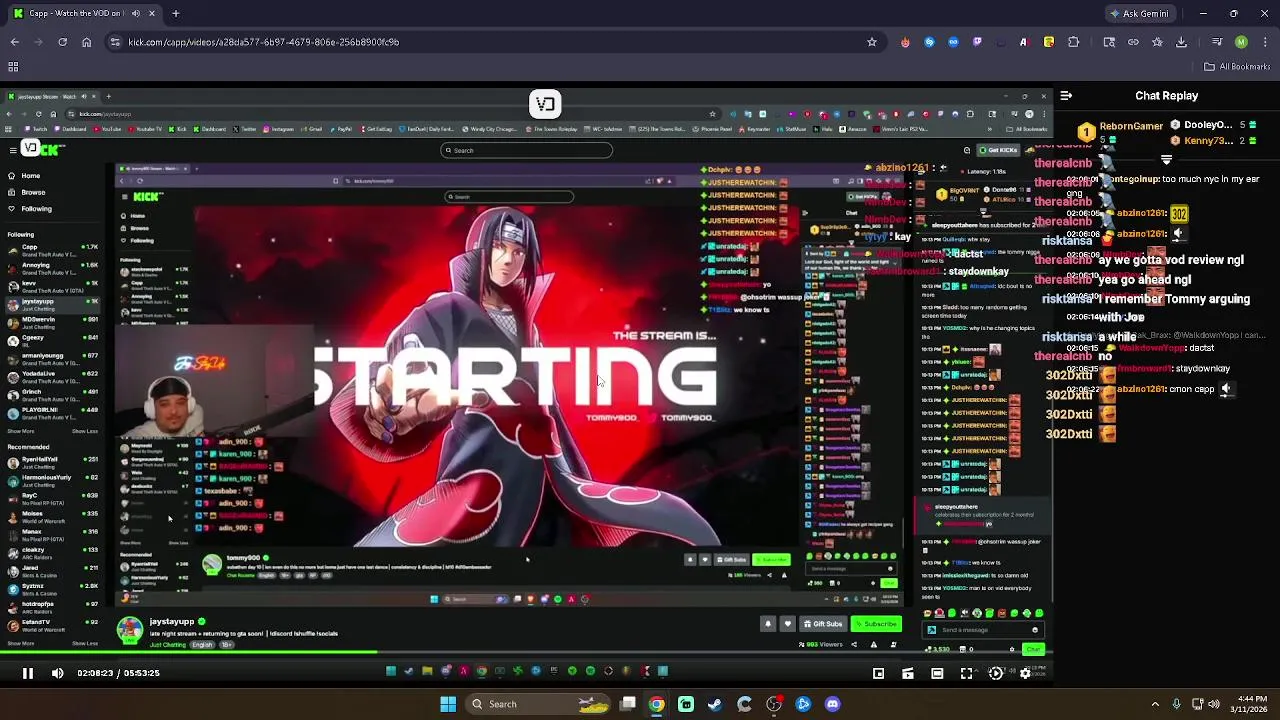Click the yellow extension icon in toolbar

1048,42
